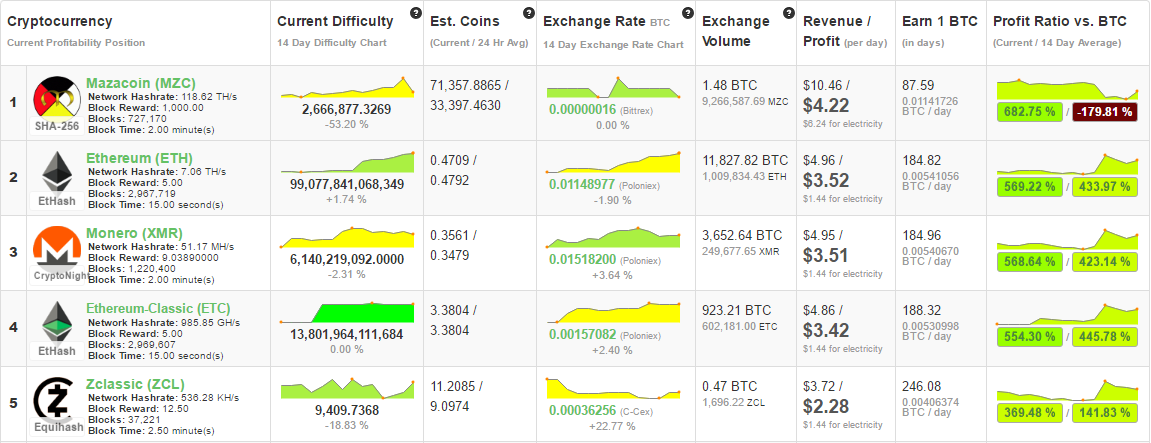Click help icon beside Current Difficulty header
The height and width of the screenshot is (443, 1151).
click(x=415, y=13)
